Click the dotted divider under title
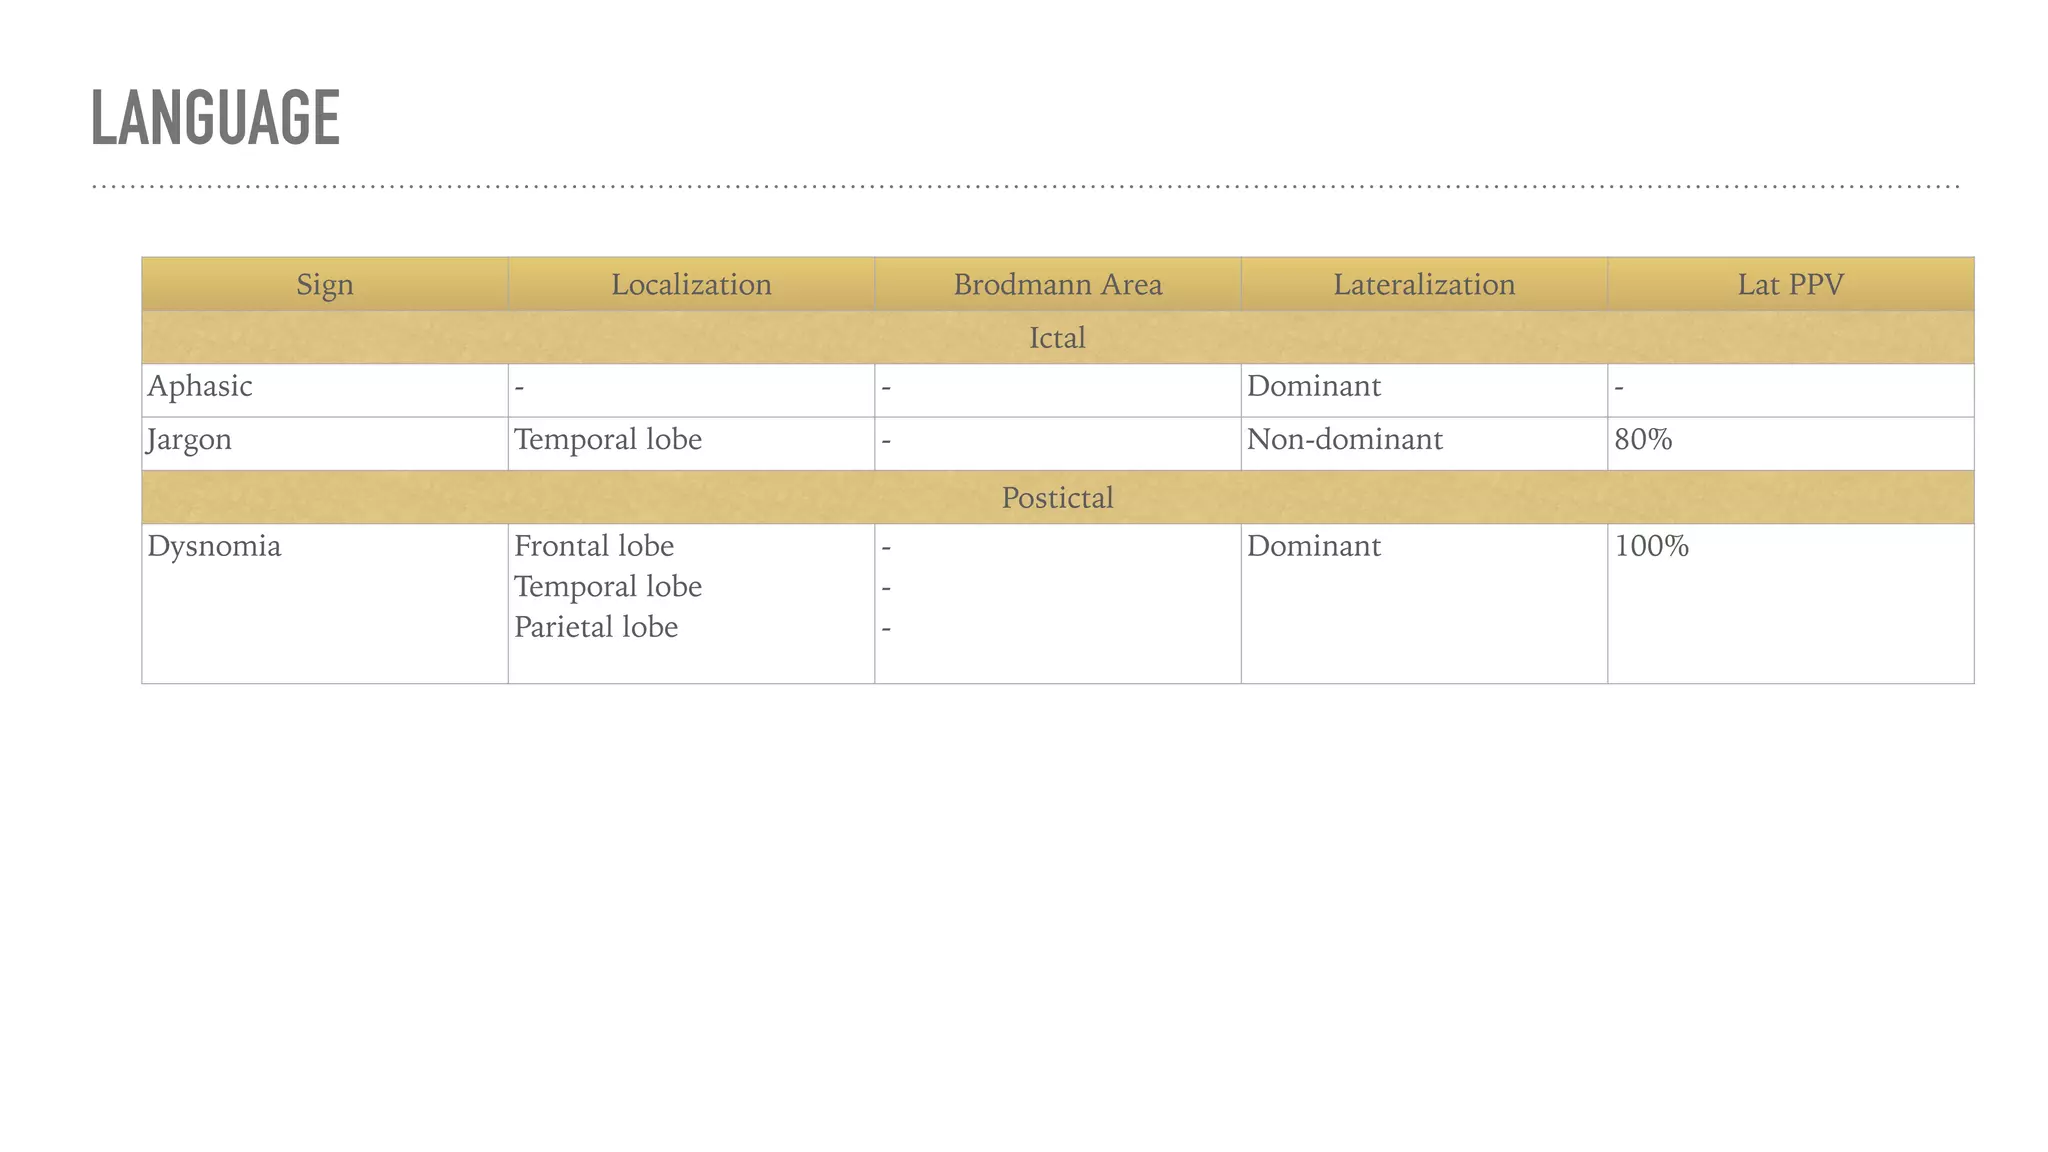The image size is (2048, 1152). coord(1024,186)
